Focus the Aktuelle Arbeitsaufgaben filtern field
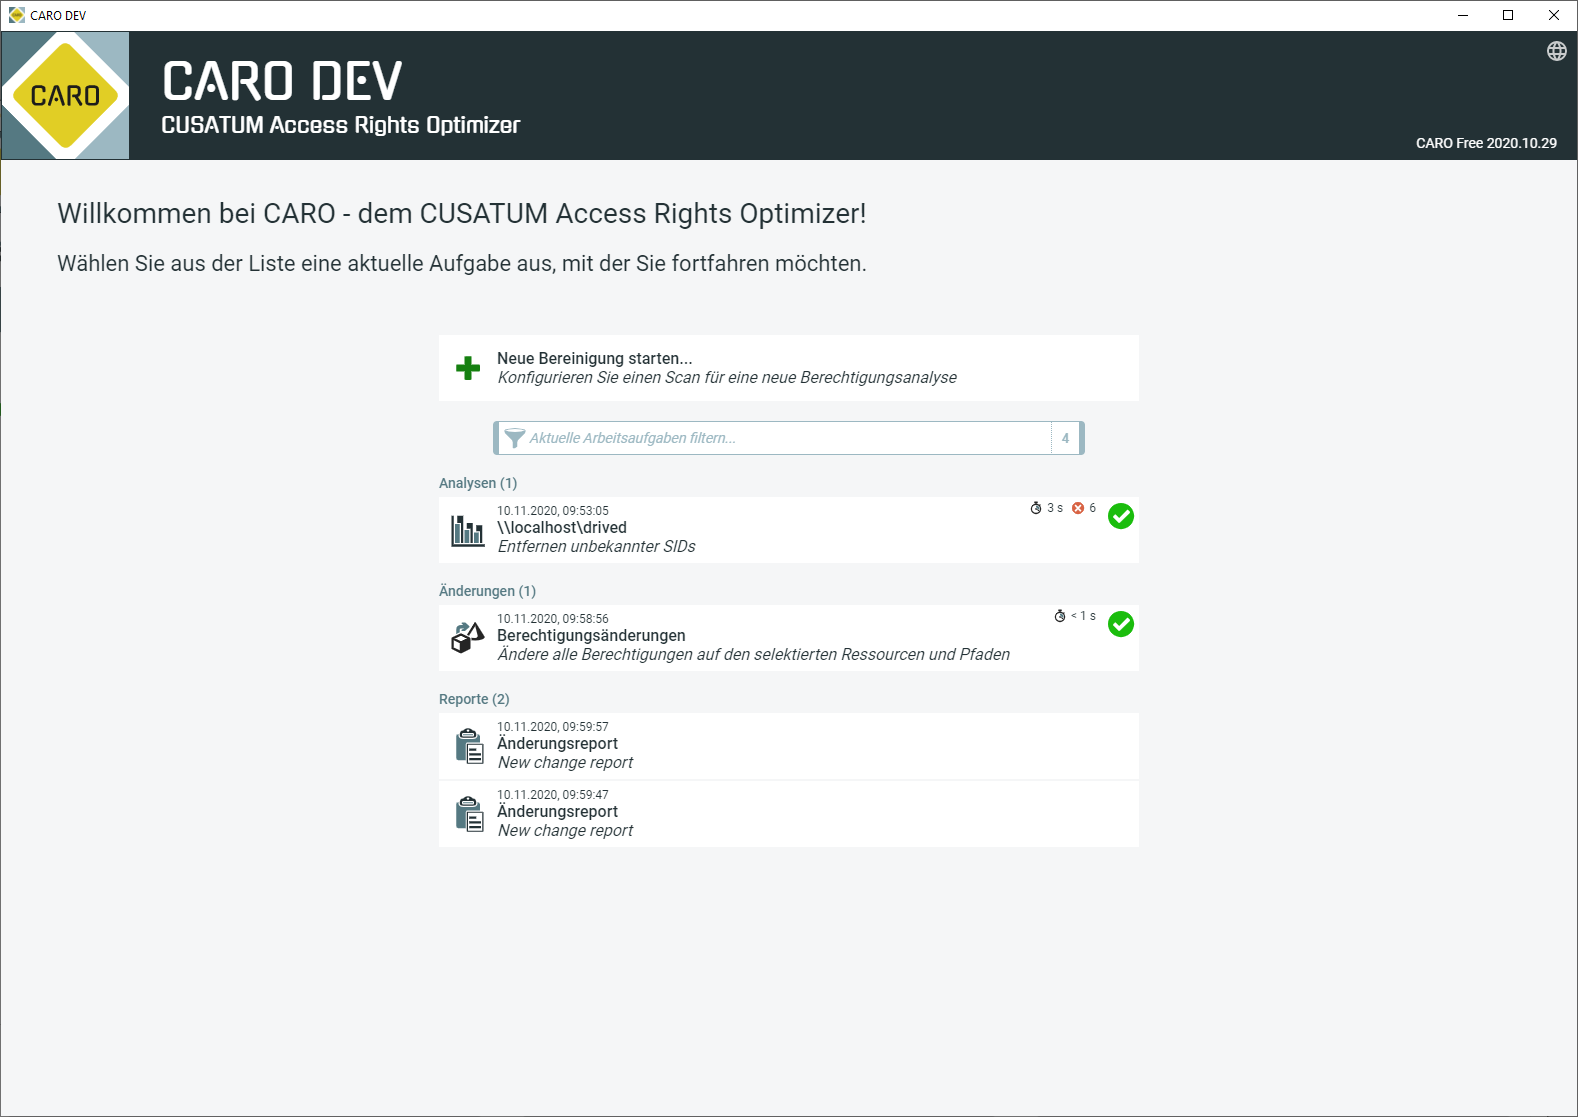Image resolution: width=1578 pixels, height=1117 pixels. click(x=788, y=438)
